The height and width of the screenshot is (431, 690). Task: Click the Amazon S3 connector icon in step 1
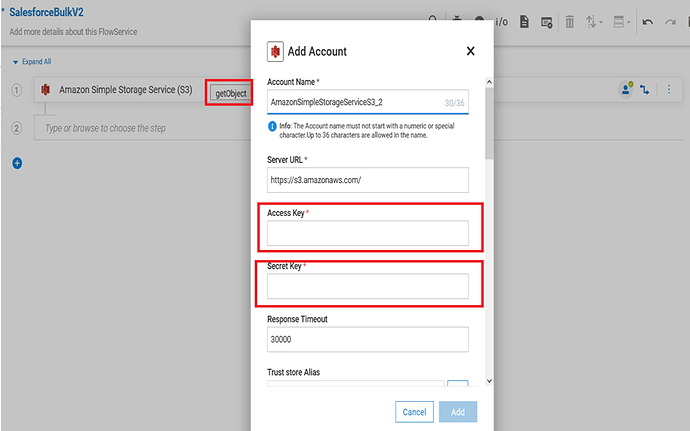click(45, 90)
